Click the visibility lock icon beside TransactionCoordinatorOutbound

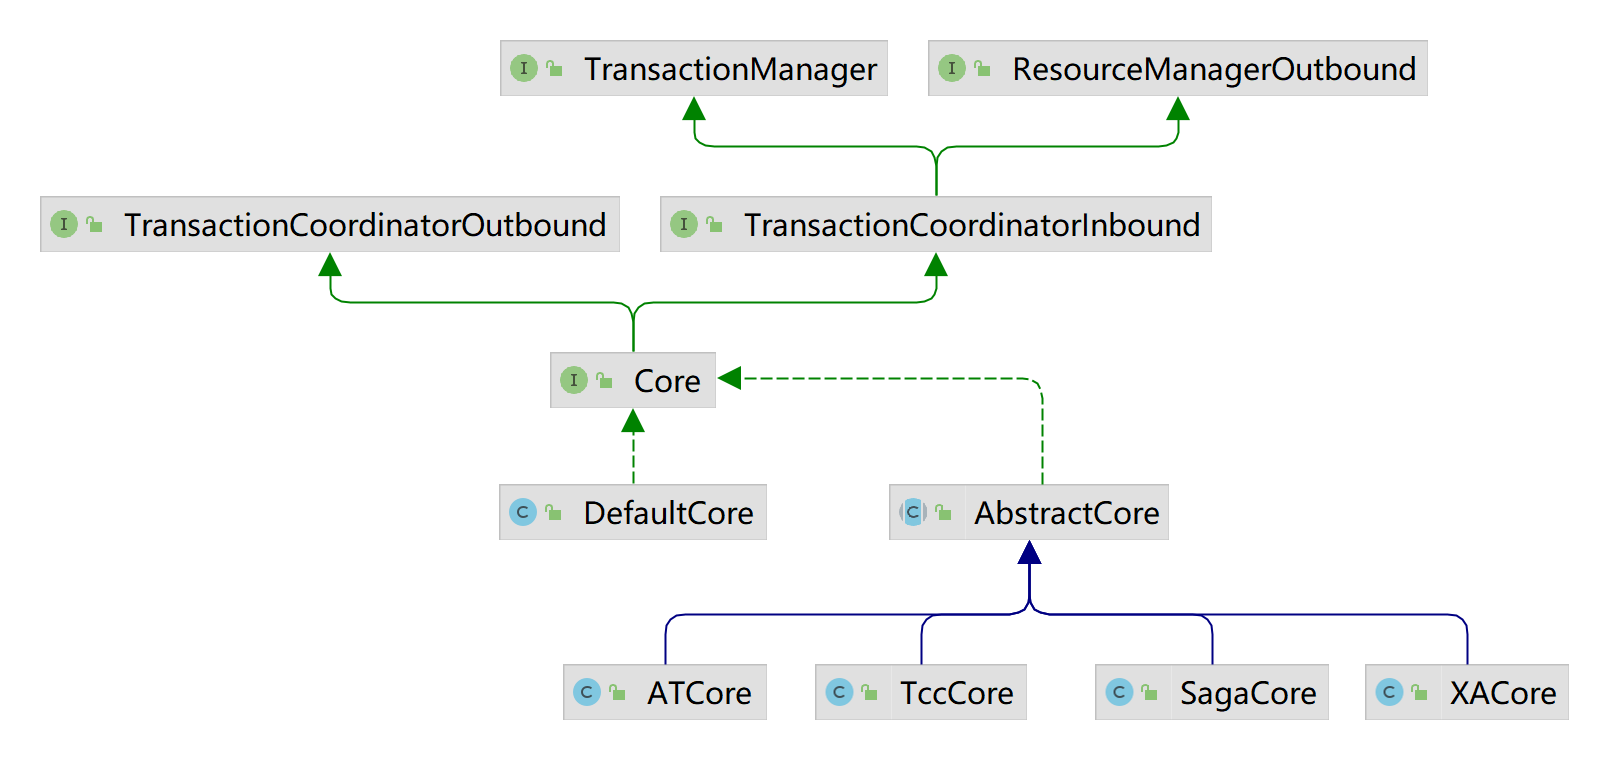[x=95, y=224]
